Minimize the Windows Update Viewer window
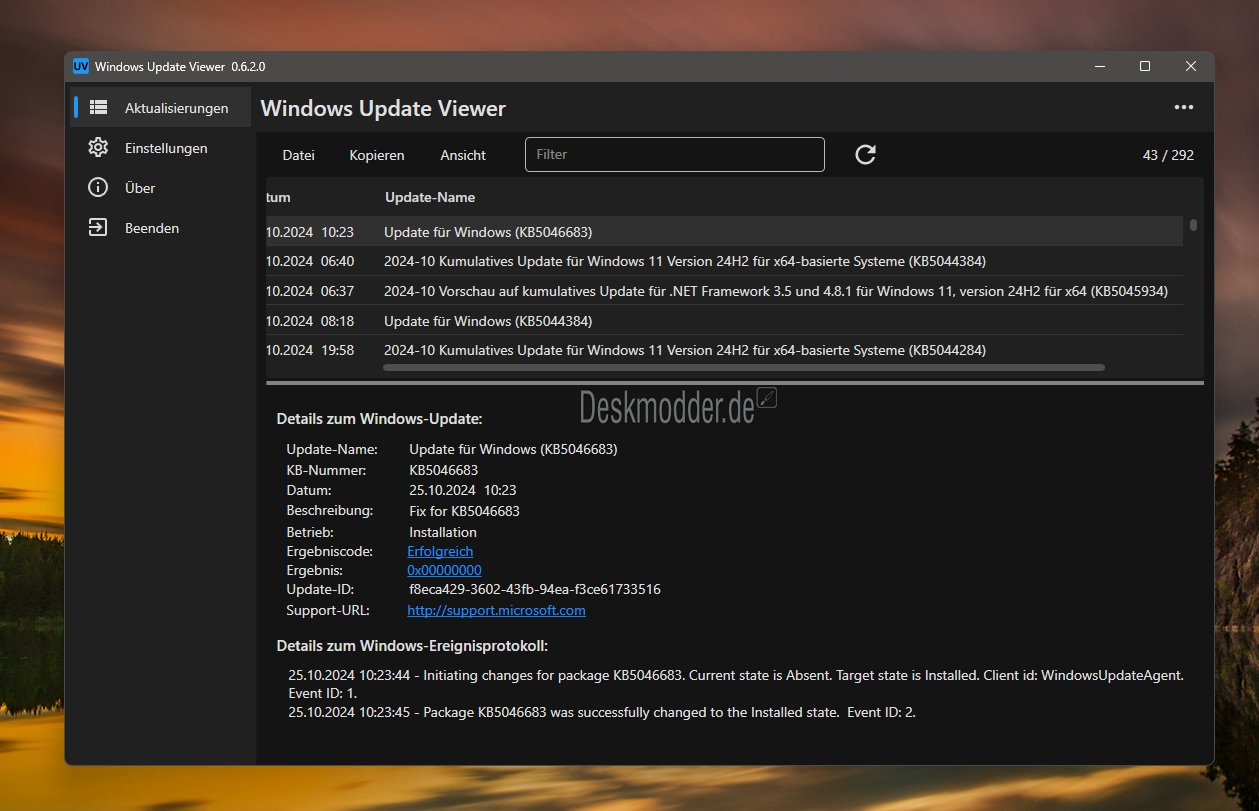 (x=1099, y=66)
